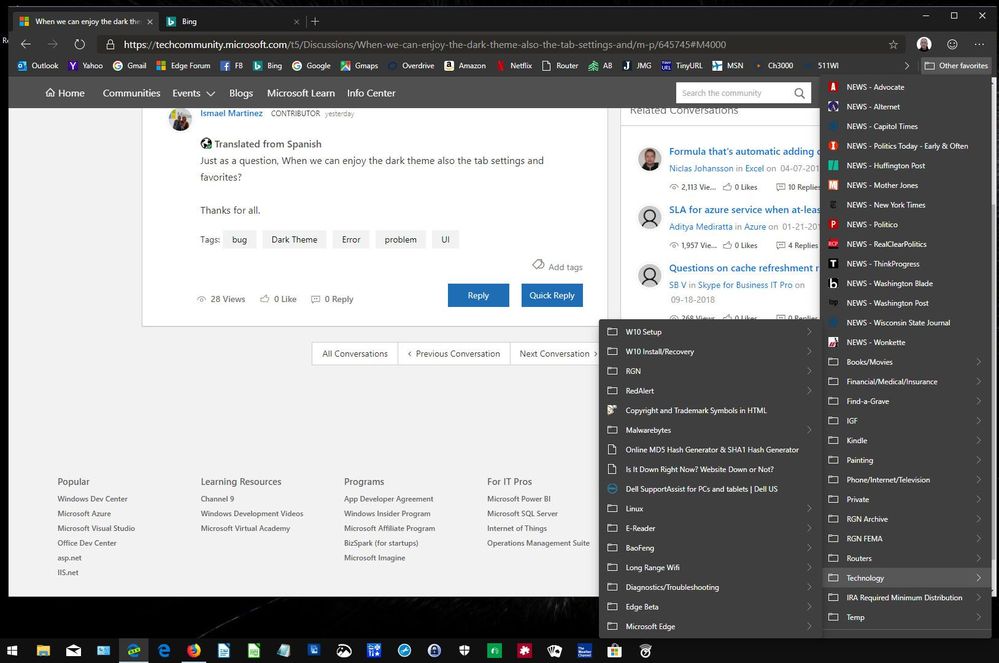Click the community search magnifier icon
999x663 pixels.
coord(799,92)
